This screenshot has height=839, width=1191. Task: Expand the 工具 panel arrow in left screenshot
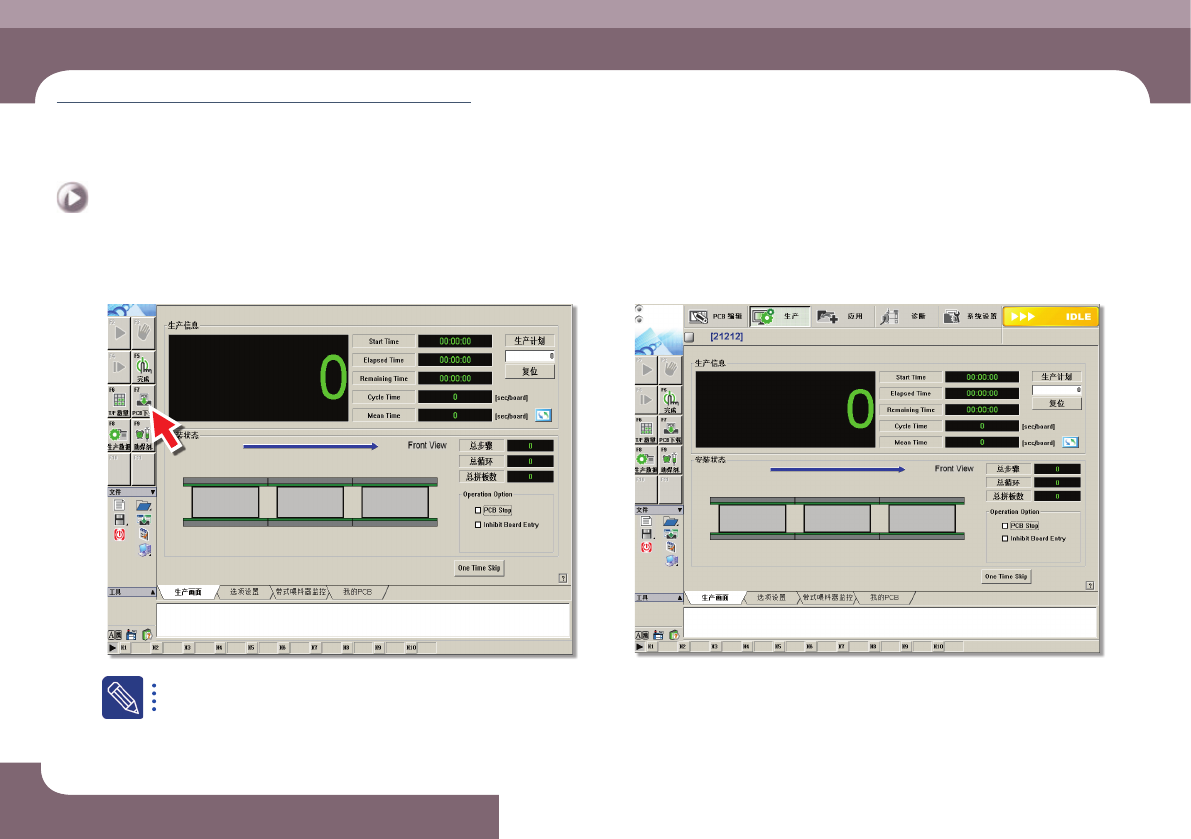(153, 591)
